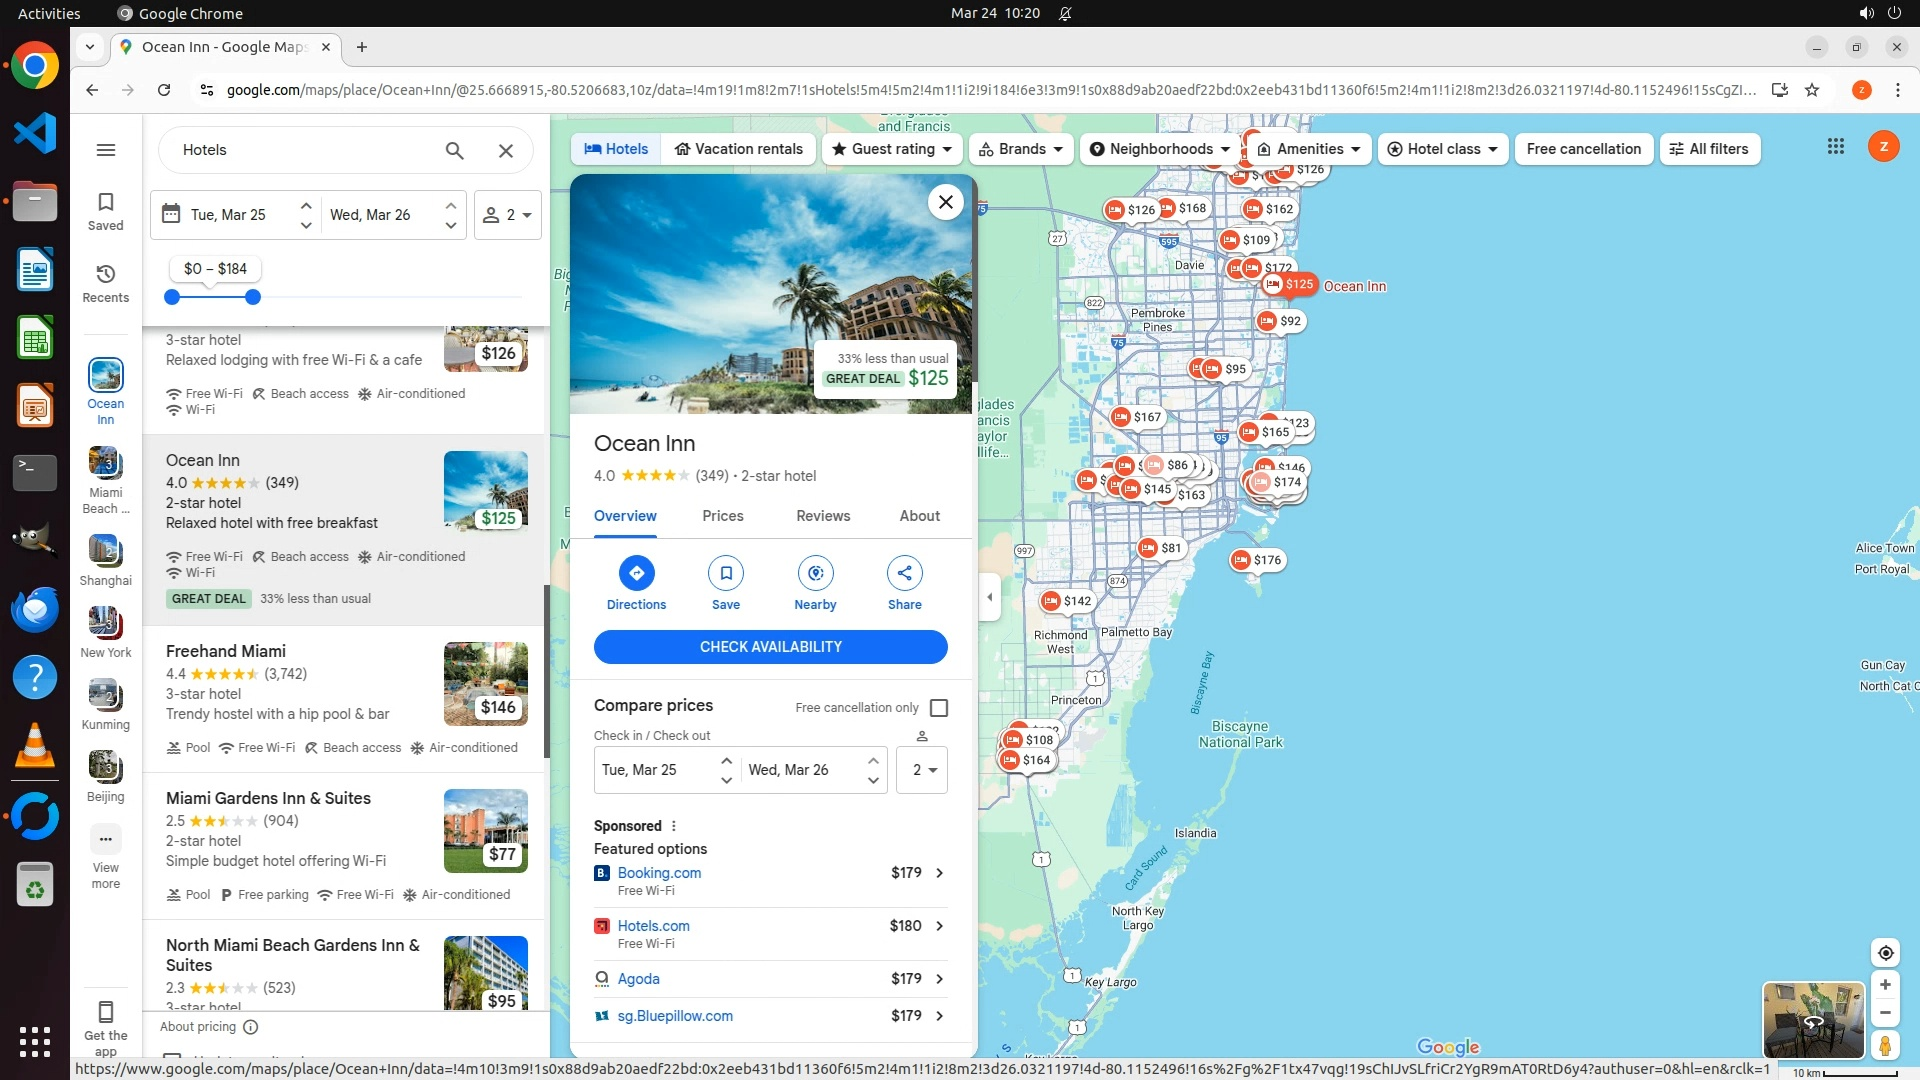Click the Directions icon for Ocean Inn
Viewport: 1920px width, 1080px height.
click(636, 574)
